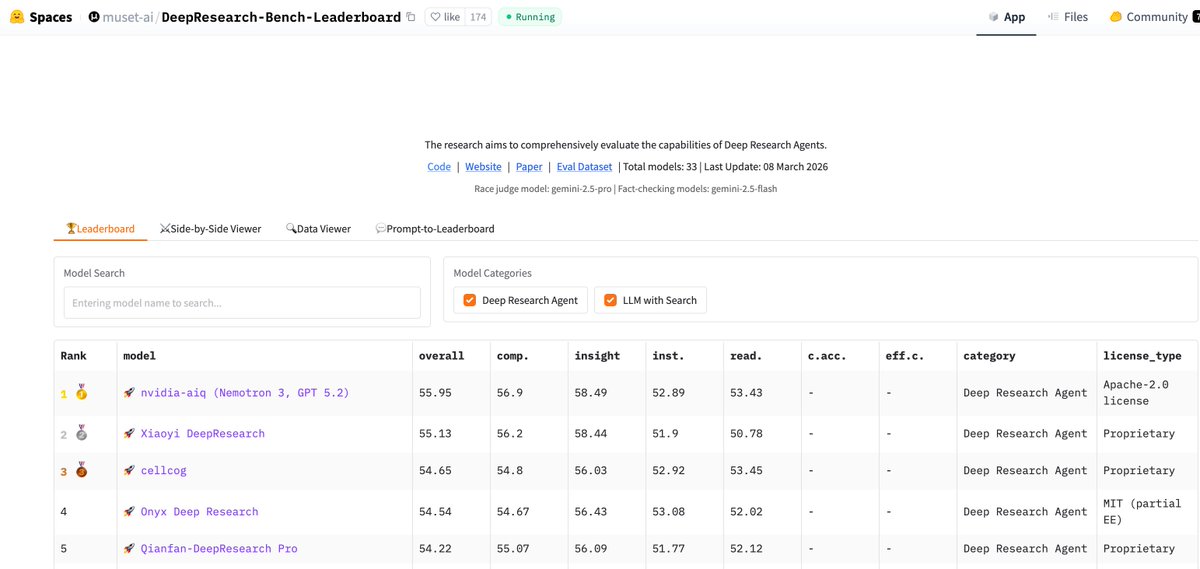Select overall score 55.95
The image size is (1200, 569).
click(435, 393)
